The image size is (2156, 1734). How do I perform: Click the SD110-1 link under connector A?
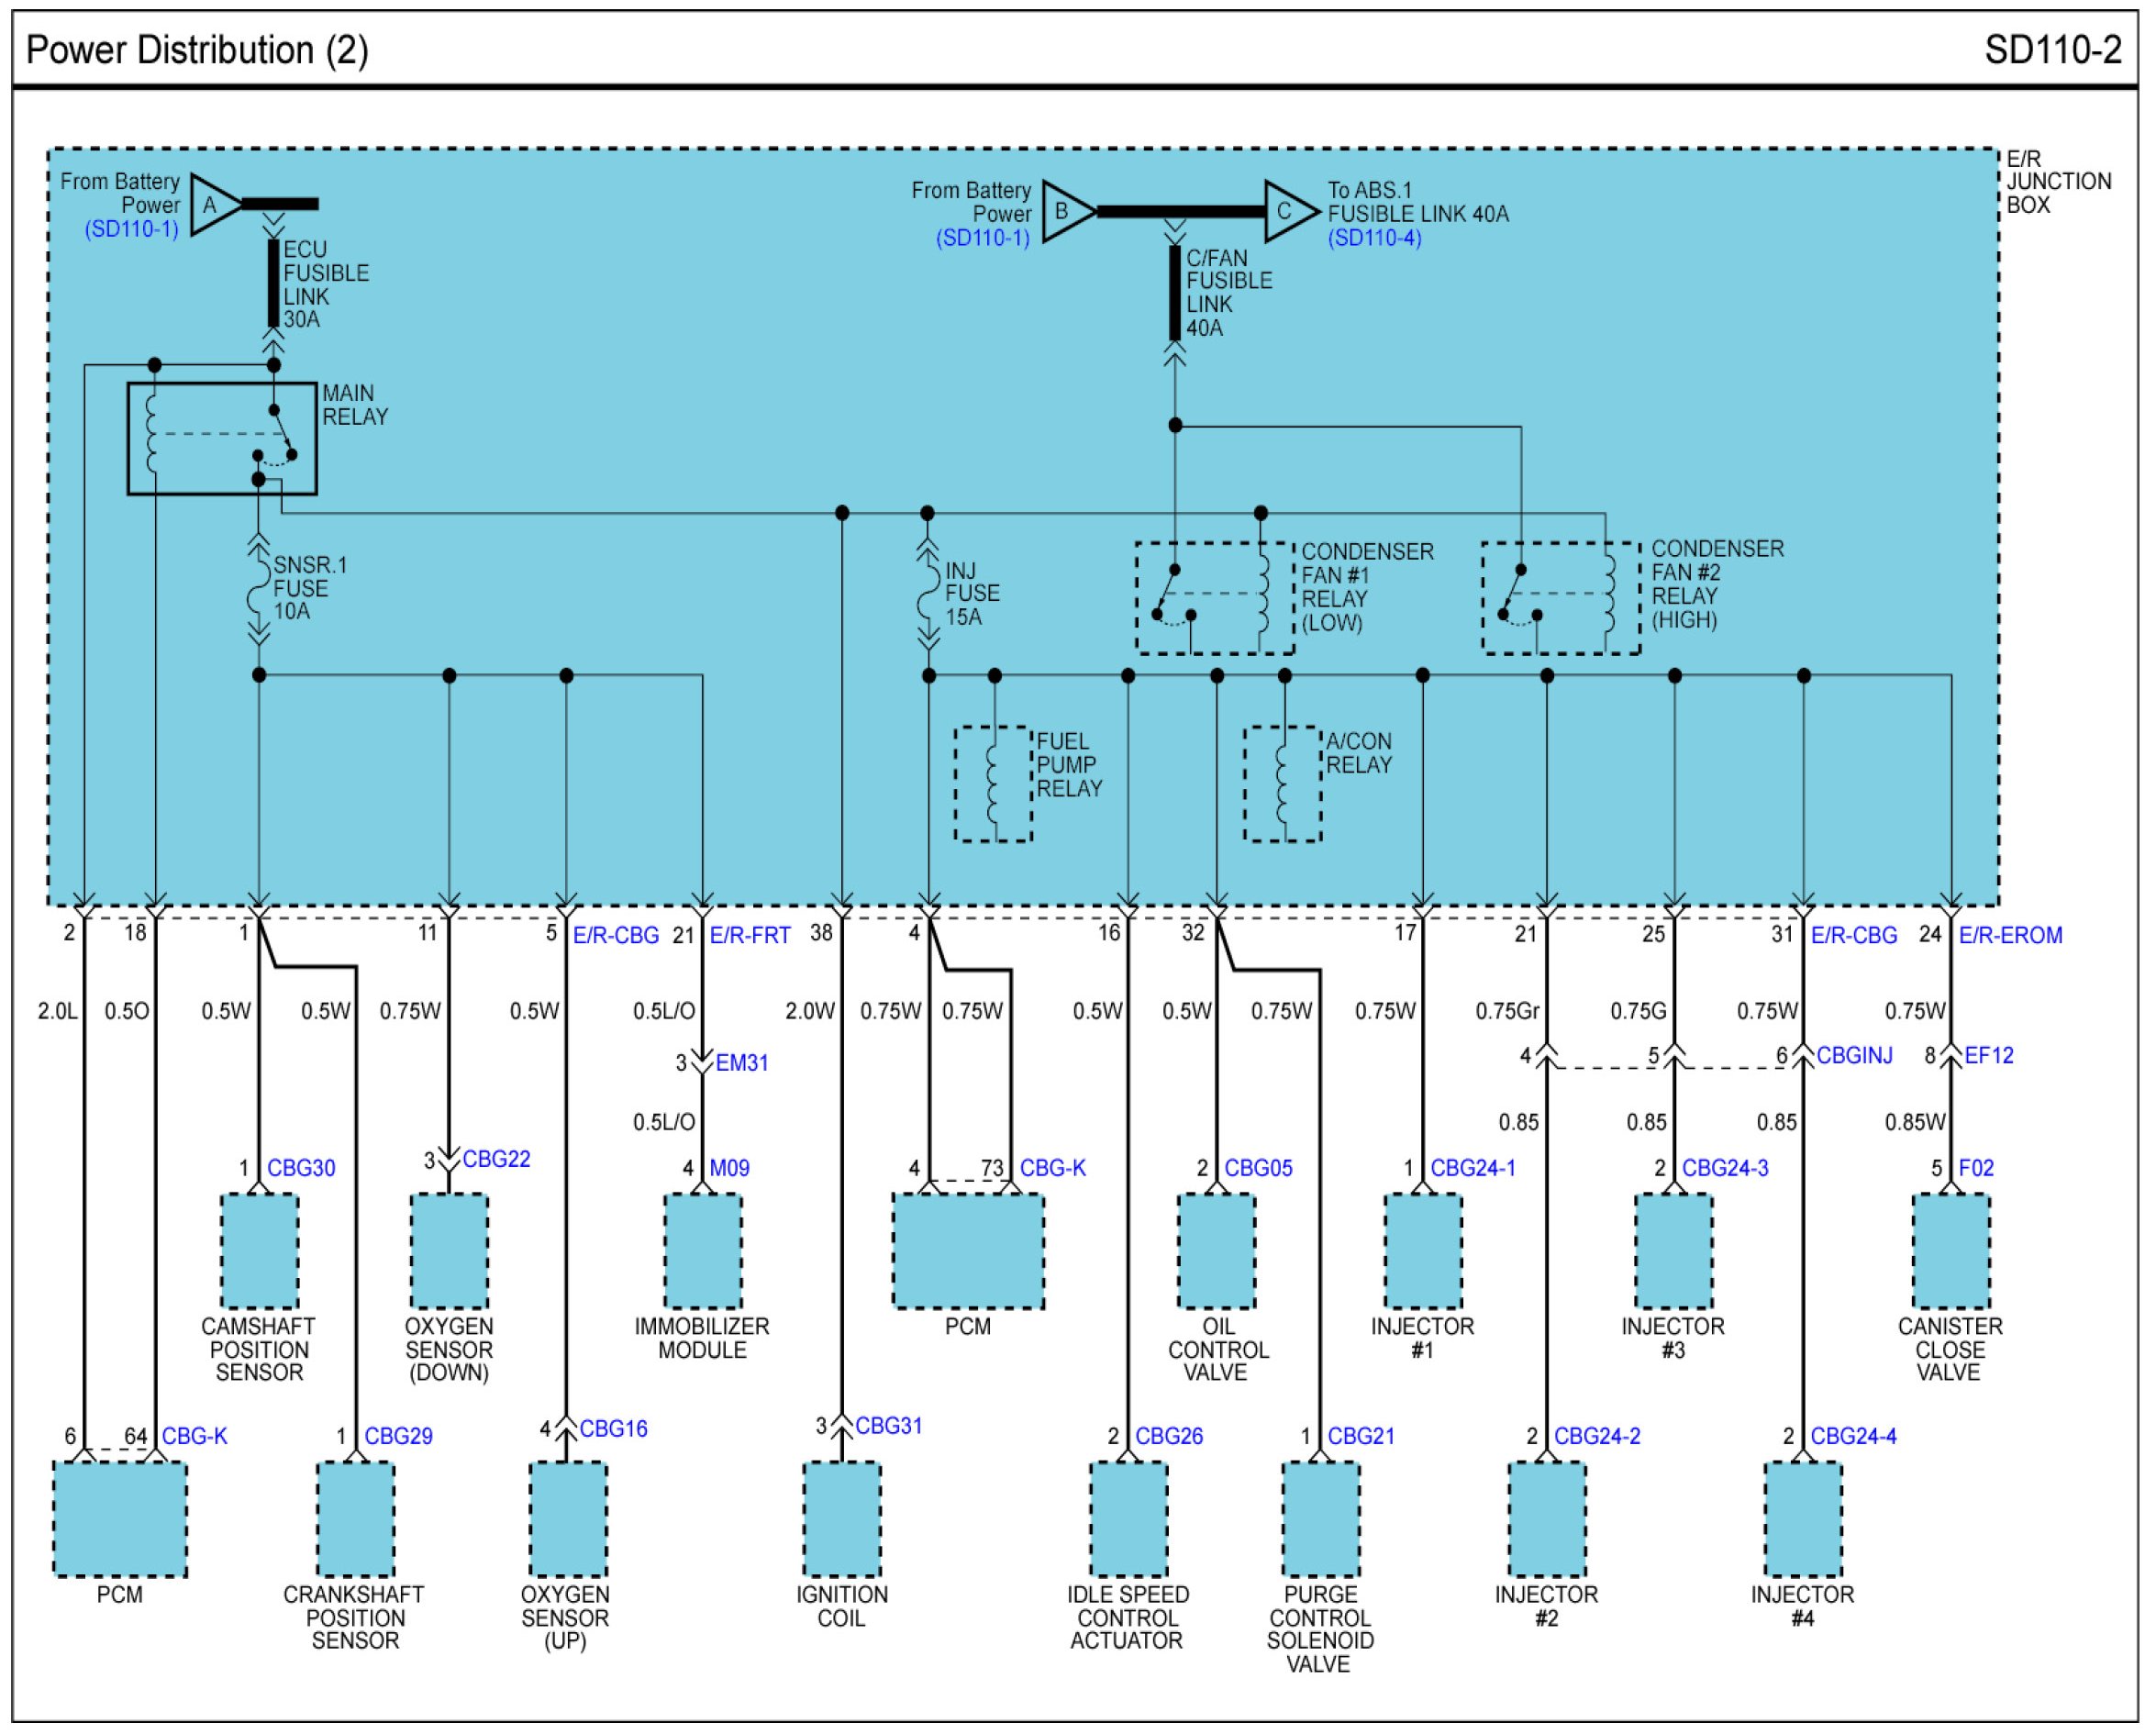(132, 229)
